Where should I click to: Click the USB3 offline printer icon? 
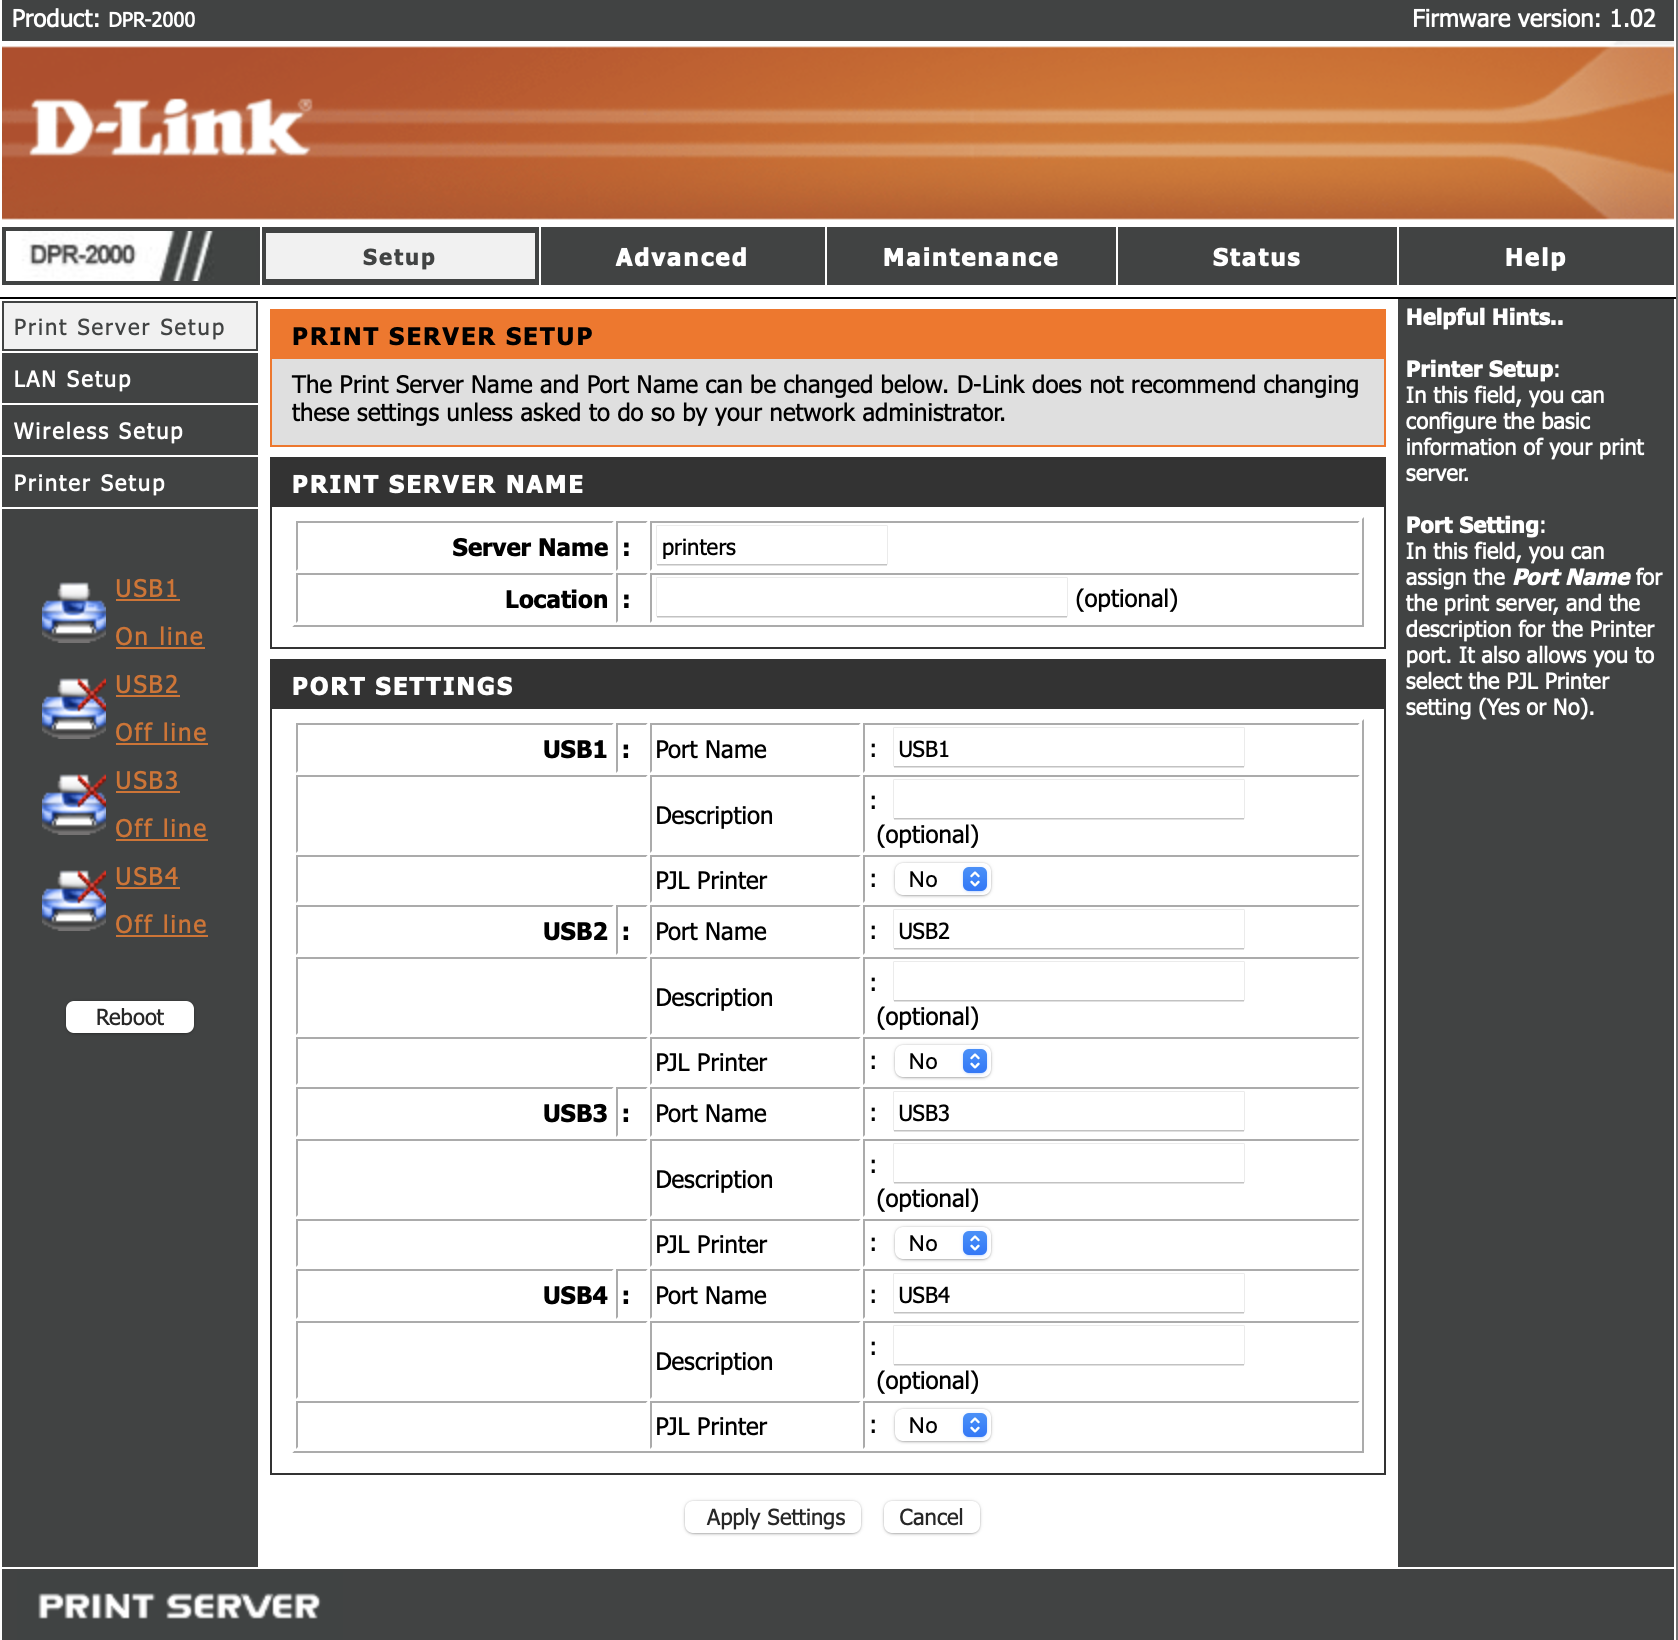click(x=74, y=804)
